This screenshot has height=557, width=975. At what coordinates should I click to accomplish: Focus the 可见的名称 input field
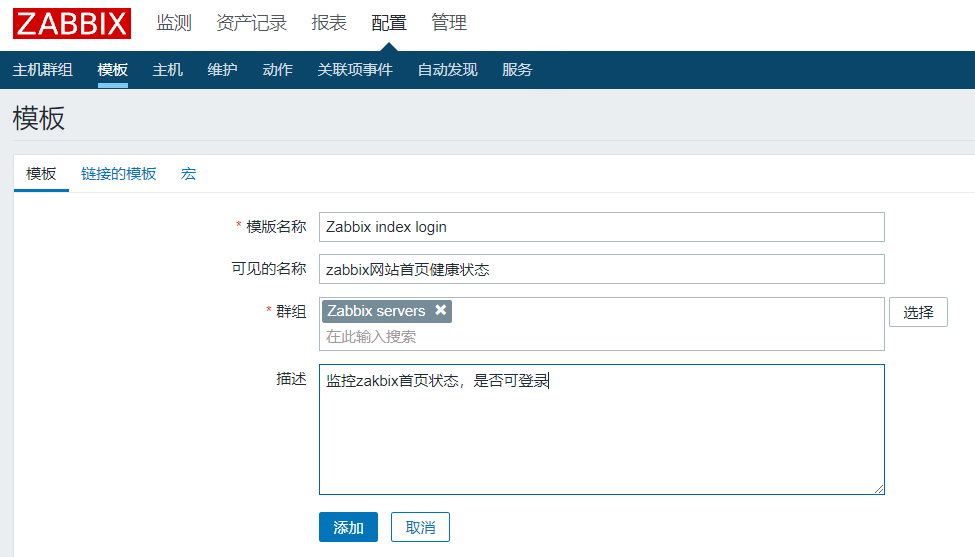click(x=601, y=269)
